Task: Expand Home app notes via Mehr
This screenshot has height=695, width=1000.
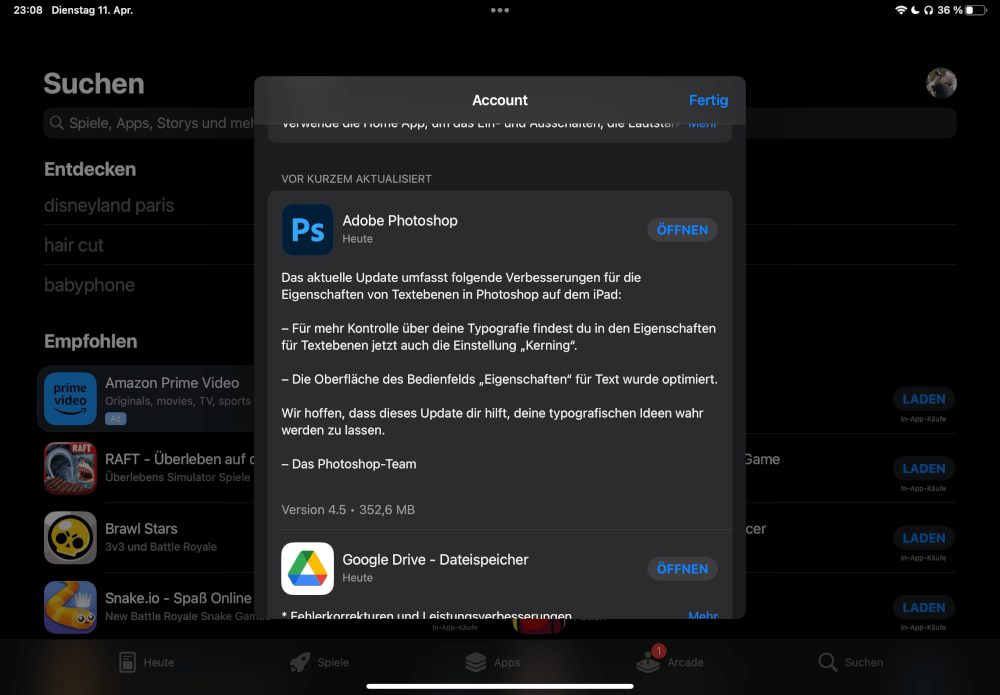Action: (x=702, y=124)
